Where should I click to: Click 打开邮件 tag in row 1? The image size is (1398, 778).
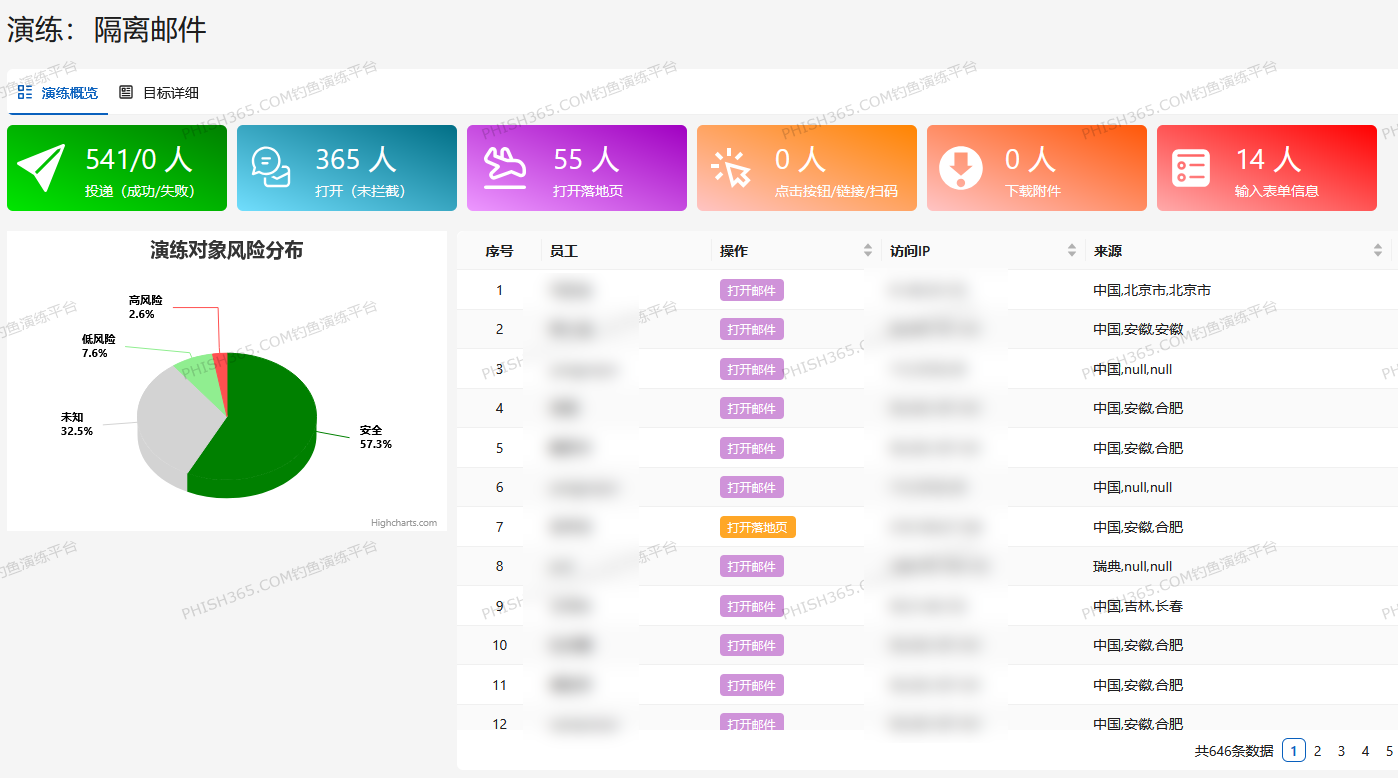click(x=751, y=290)
